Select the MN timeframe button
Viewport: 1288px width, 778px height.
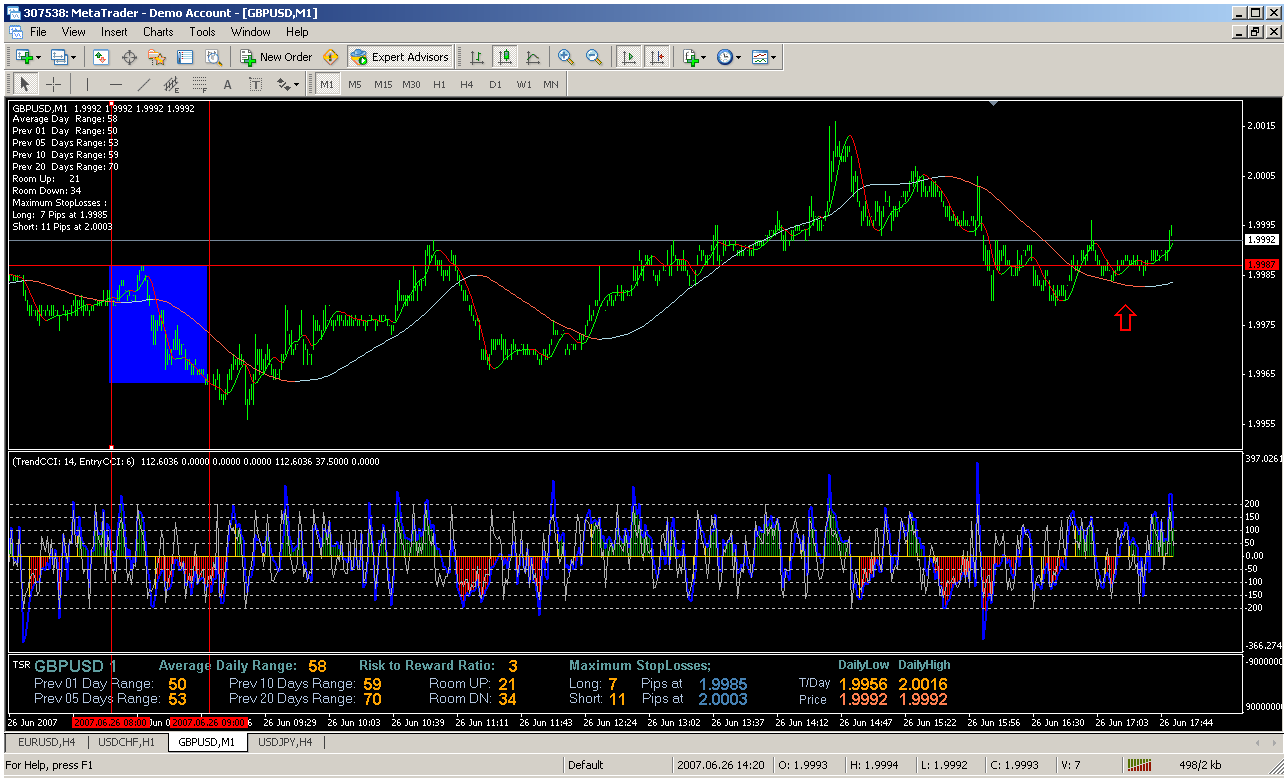pos(551,85)
